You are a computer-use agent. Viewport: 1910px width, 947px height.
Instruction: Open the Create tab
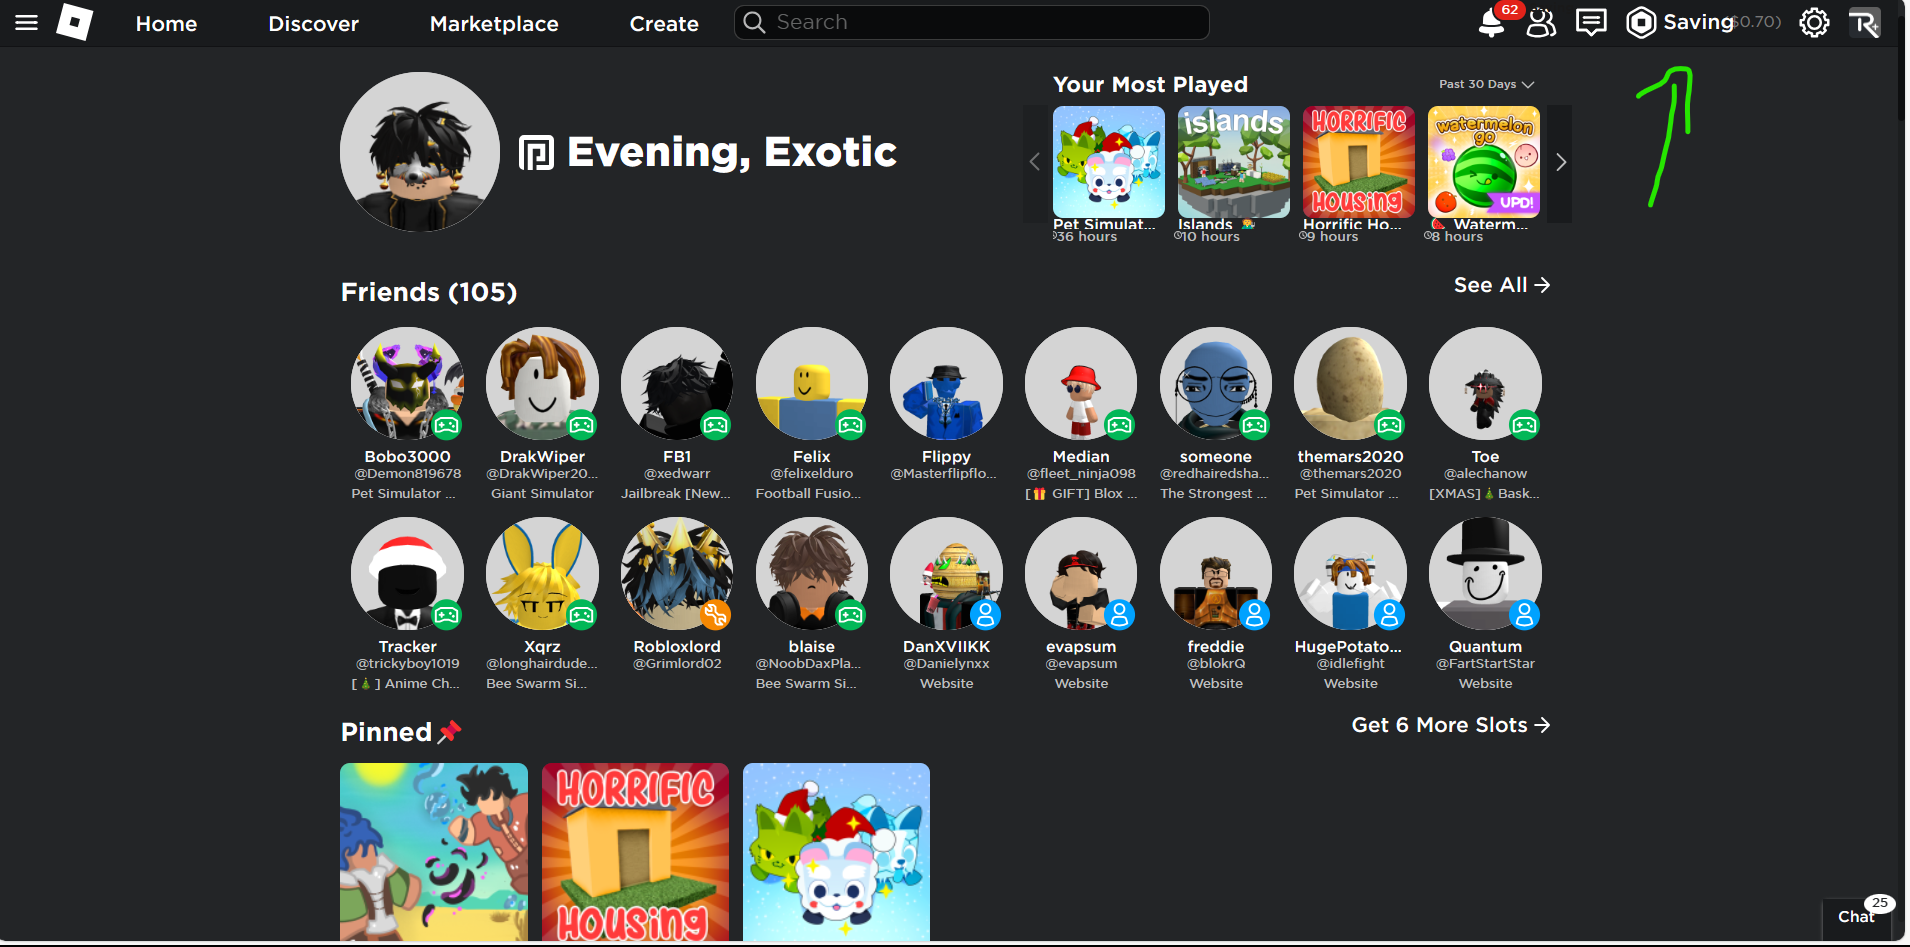(x=664, y=24)
